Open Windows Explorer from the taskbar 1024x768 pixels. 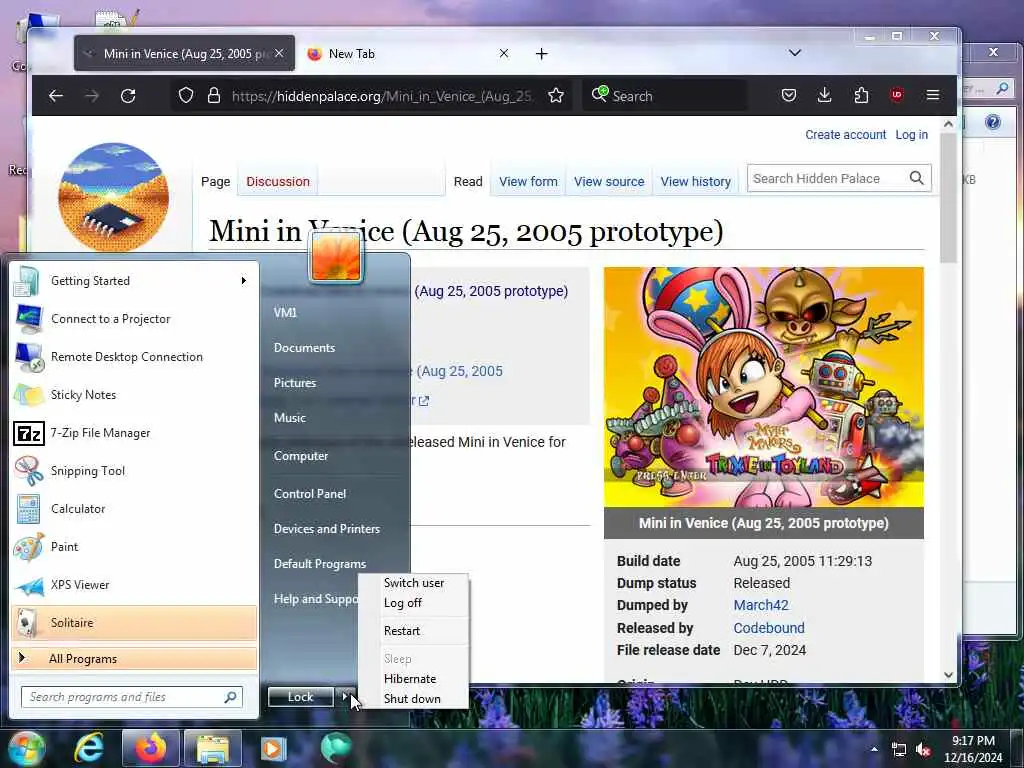coord(213,748)
